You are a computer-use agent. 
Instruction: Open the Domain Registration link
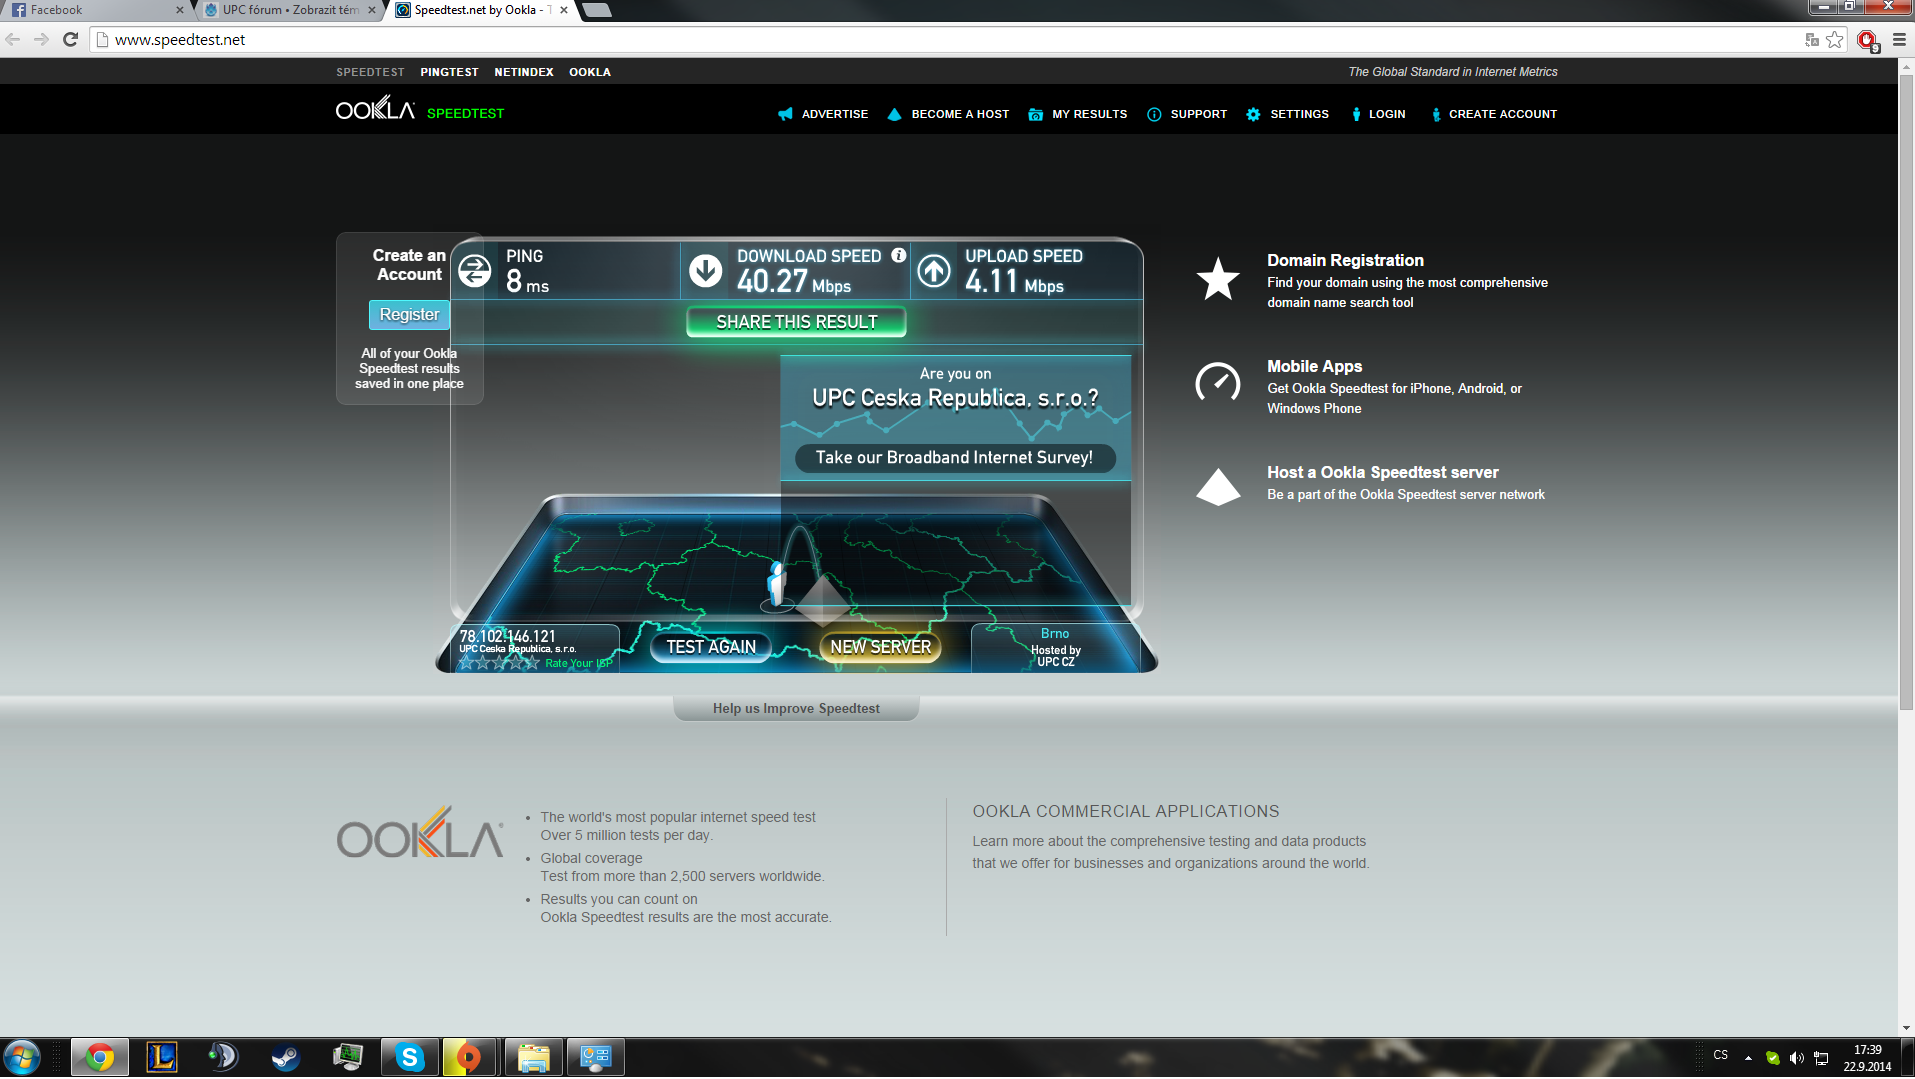click(x=1345, y=260)
